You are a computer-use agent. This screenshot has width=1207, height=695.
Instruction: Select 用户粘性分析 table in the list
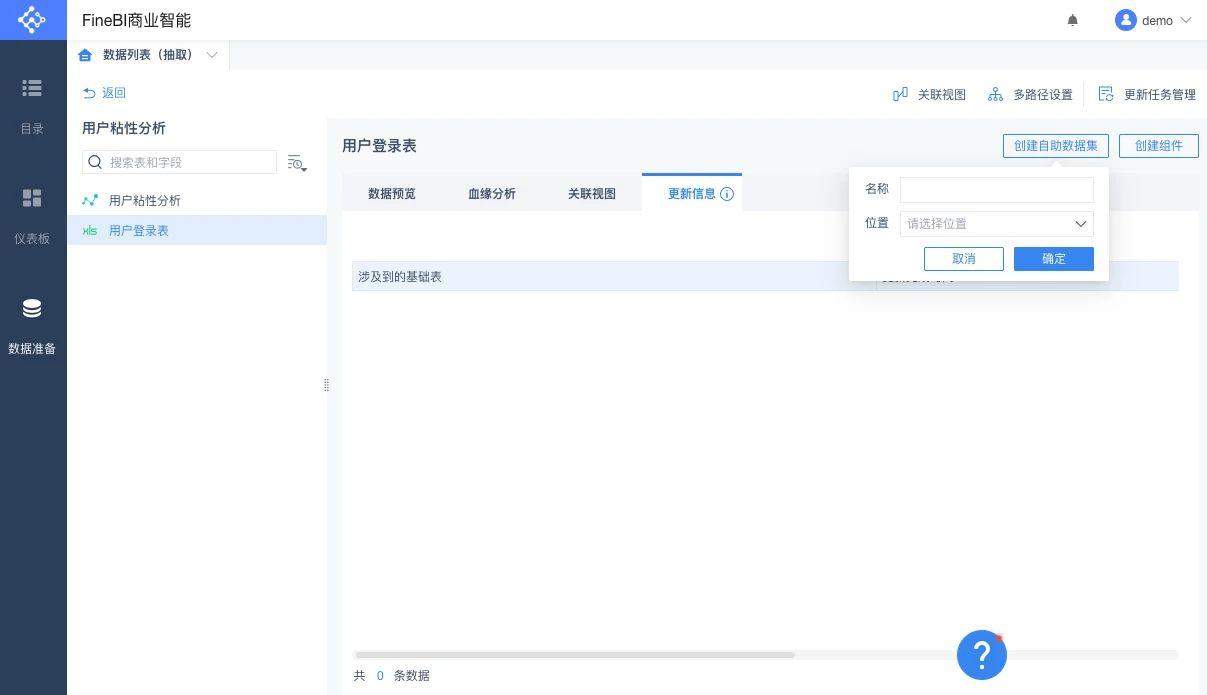click(x=197, y=200)
